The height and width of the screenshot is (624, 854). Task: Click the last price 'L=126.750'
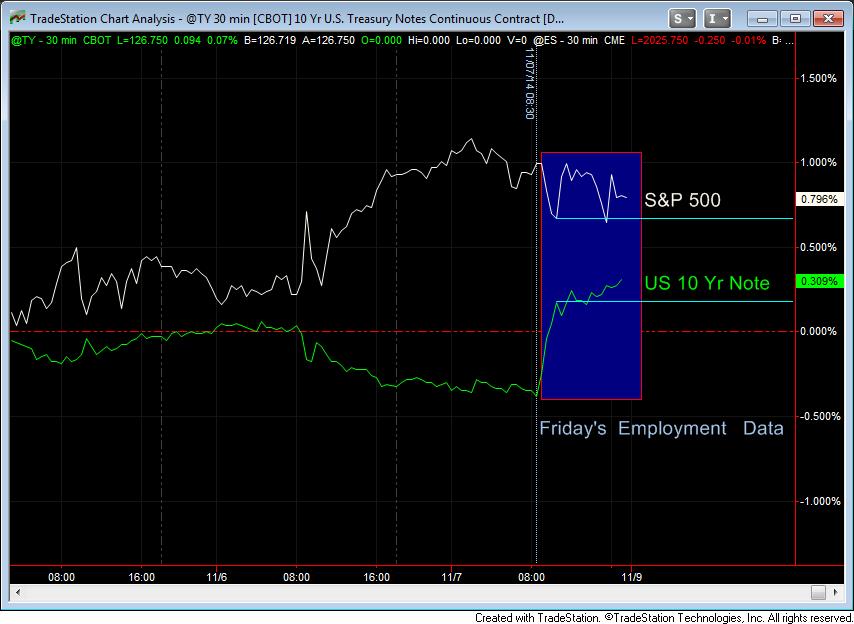click(143, 40)
